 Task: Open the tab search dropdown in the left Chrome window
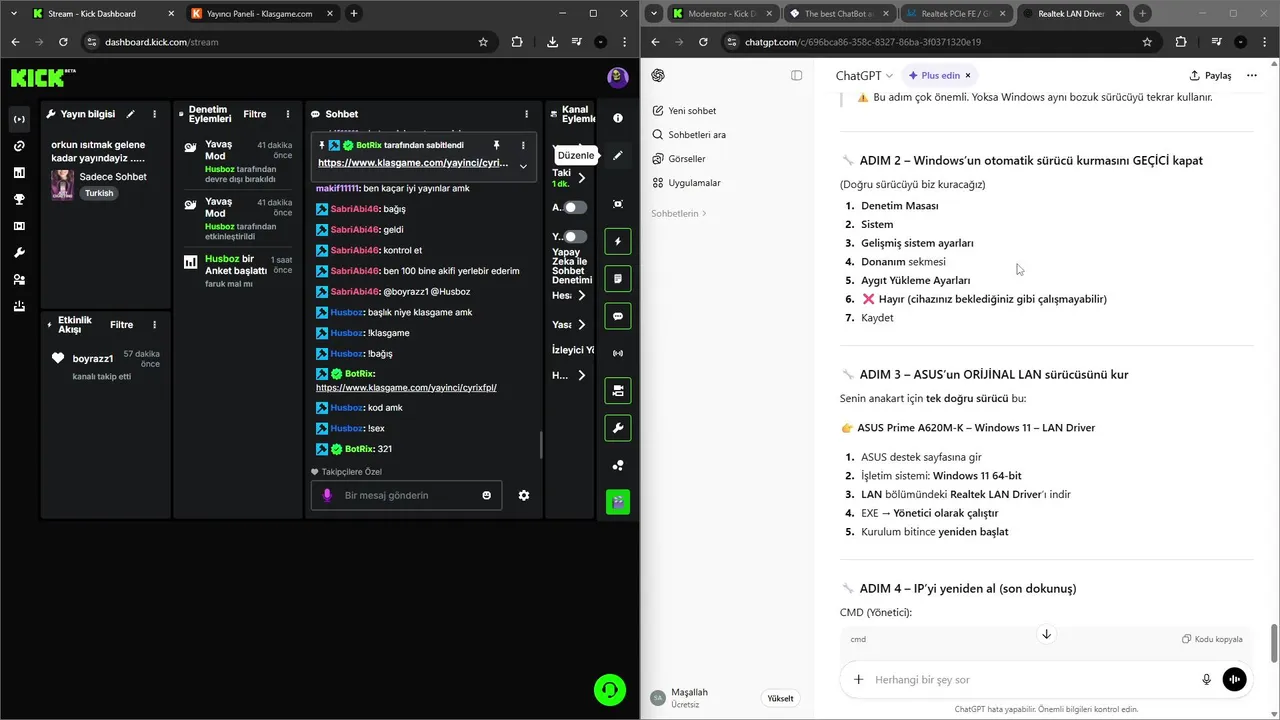pyautogui.click(x=14, y=13)
